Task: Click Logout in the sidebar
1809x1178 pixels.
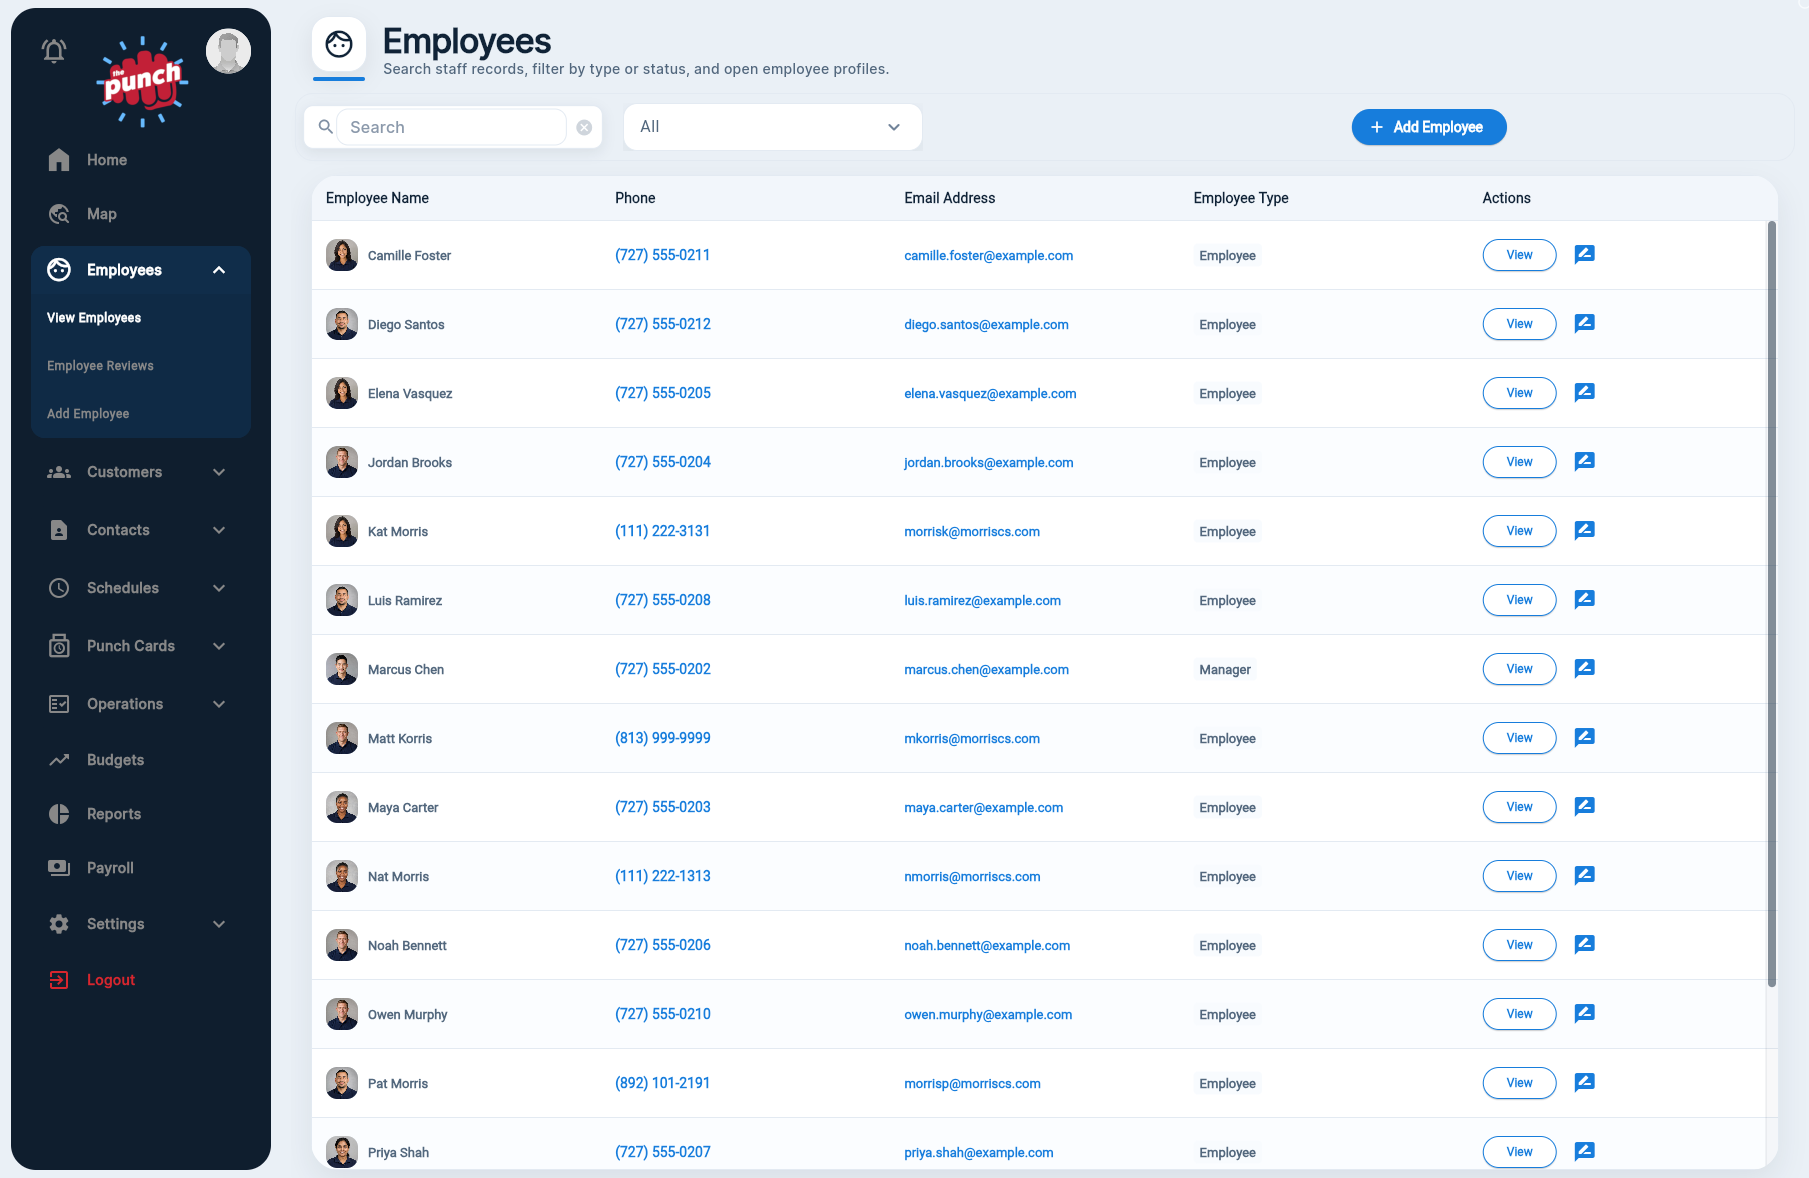Action: [111, 980]
